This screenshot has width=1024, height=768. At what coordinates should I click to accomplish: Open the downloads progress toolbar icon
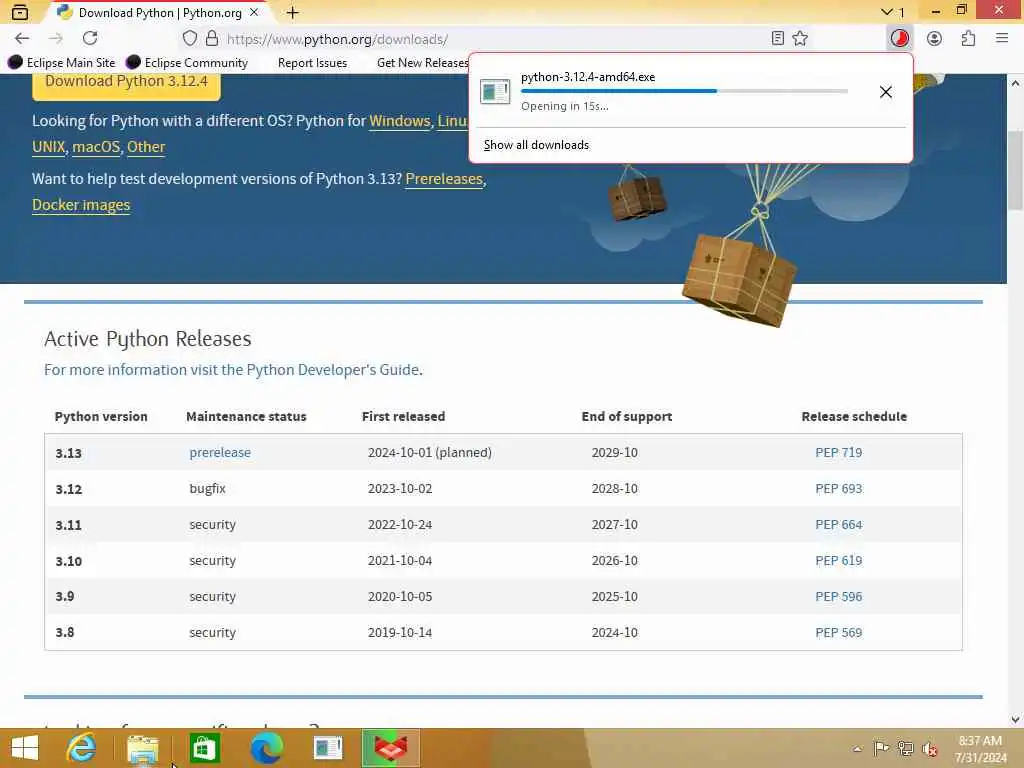(899, 39)
